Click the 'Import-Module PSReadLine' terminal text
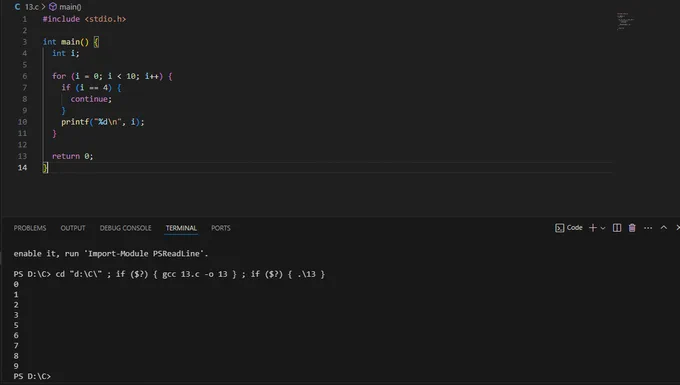This screenshot has height=385, width=680. [x=145, y=254]
